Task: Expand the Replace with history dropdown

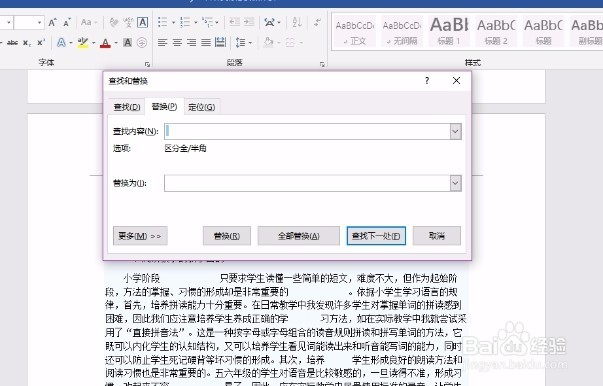Action: click(x=455, y=183)
